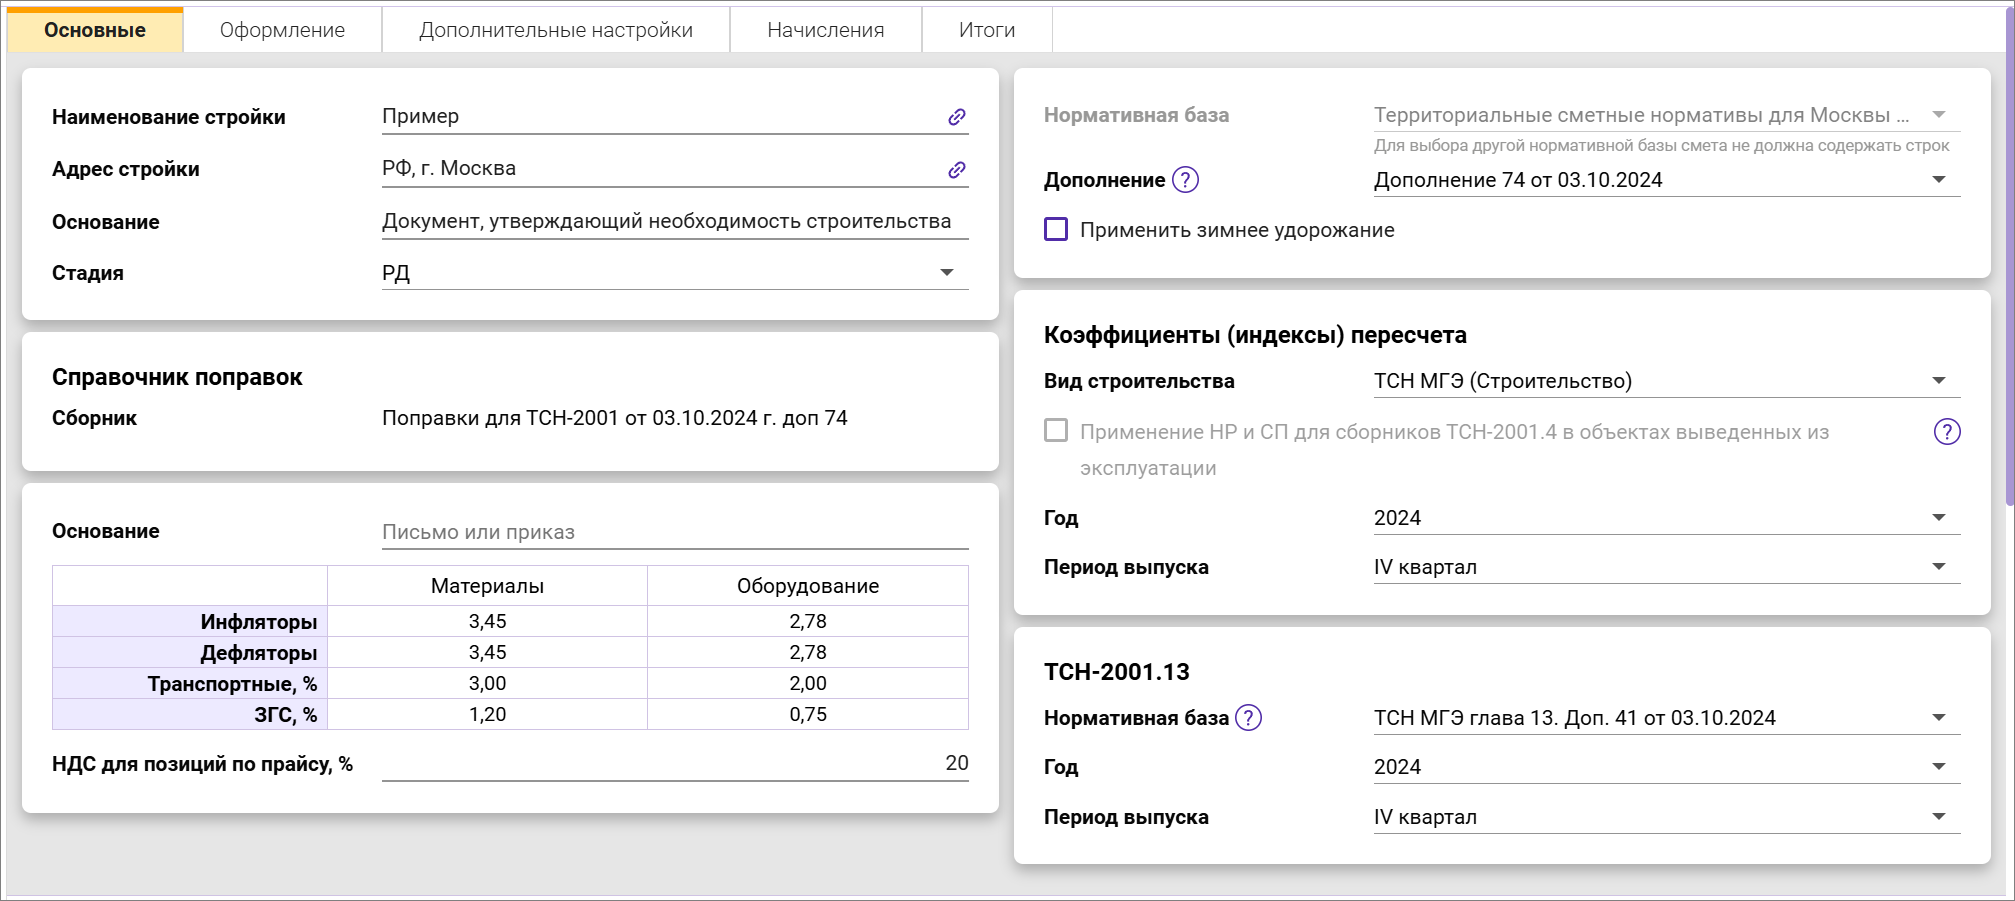Expand the Стадия dropdown

click(x=946, y=273)
